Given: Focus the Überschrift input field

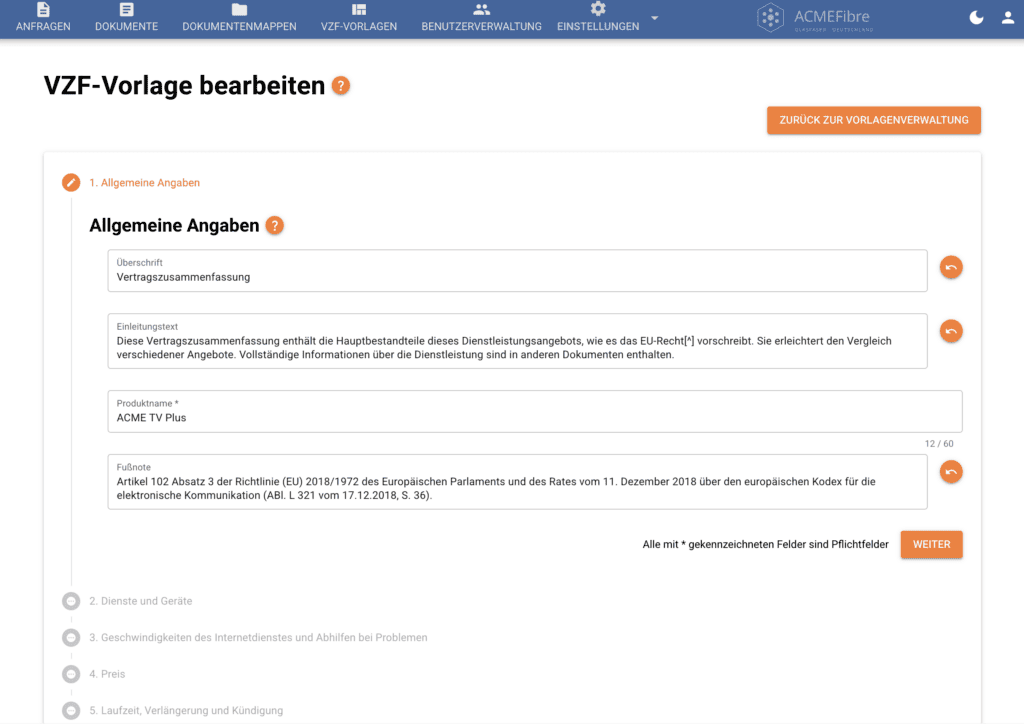Looking at the screenshot, I should coord(517,270).
